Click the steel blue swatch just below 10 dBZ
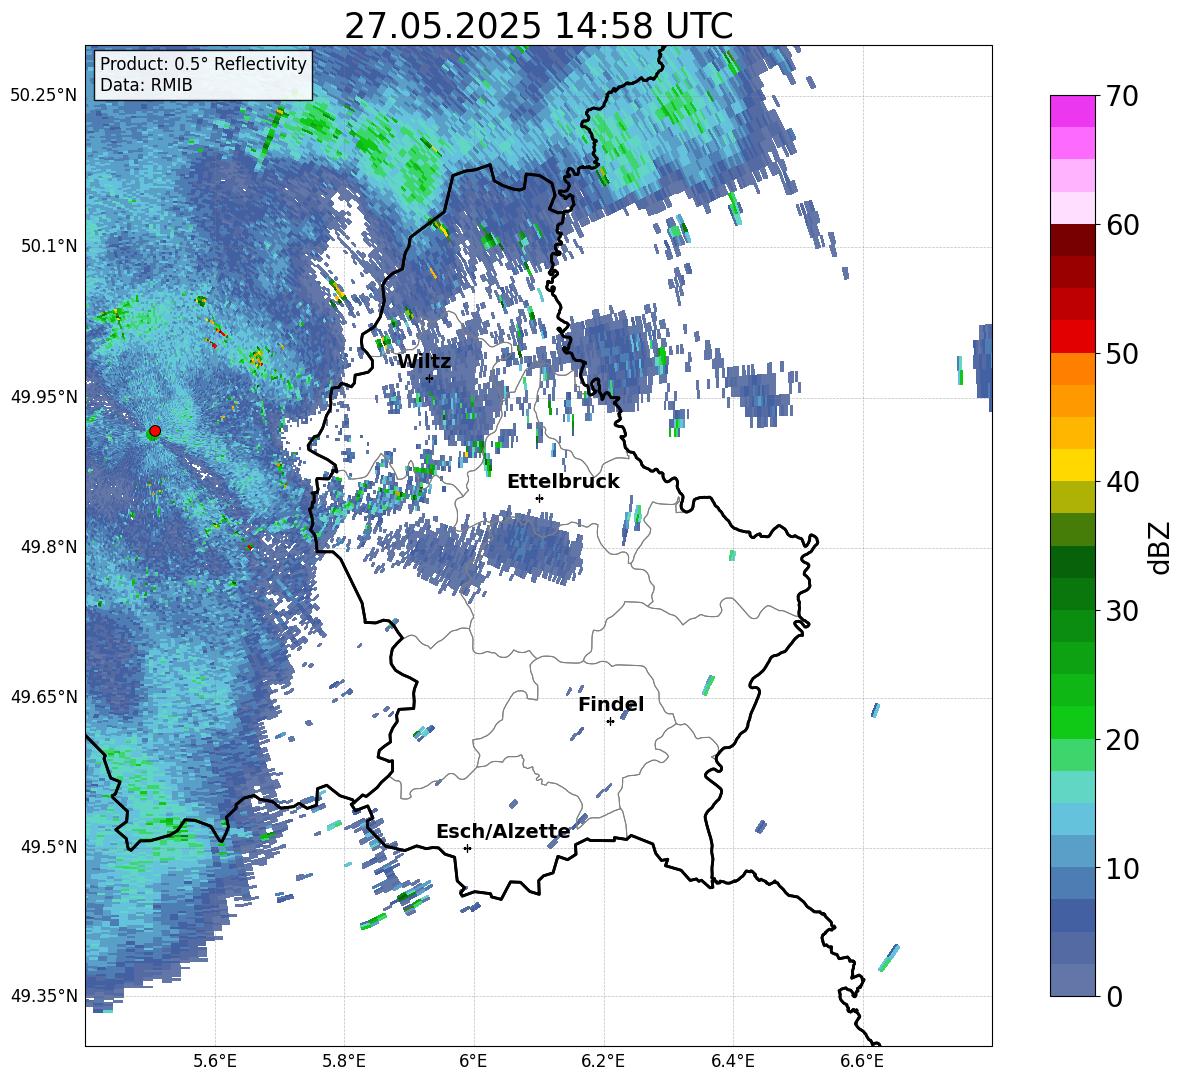The width and height of the screenshot is (1184, 1081). [x=1073, y=883]
